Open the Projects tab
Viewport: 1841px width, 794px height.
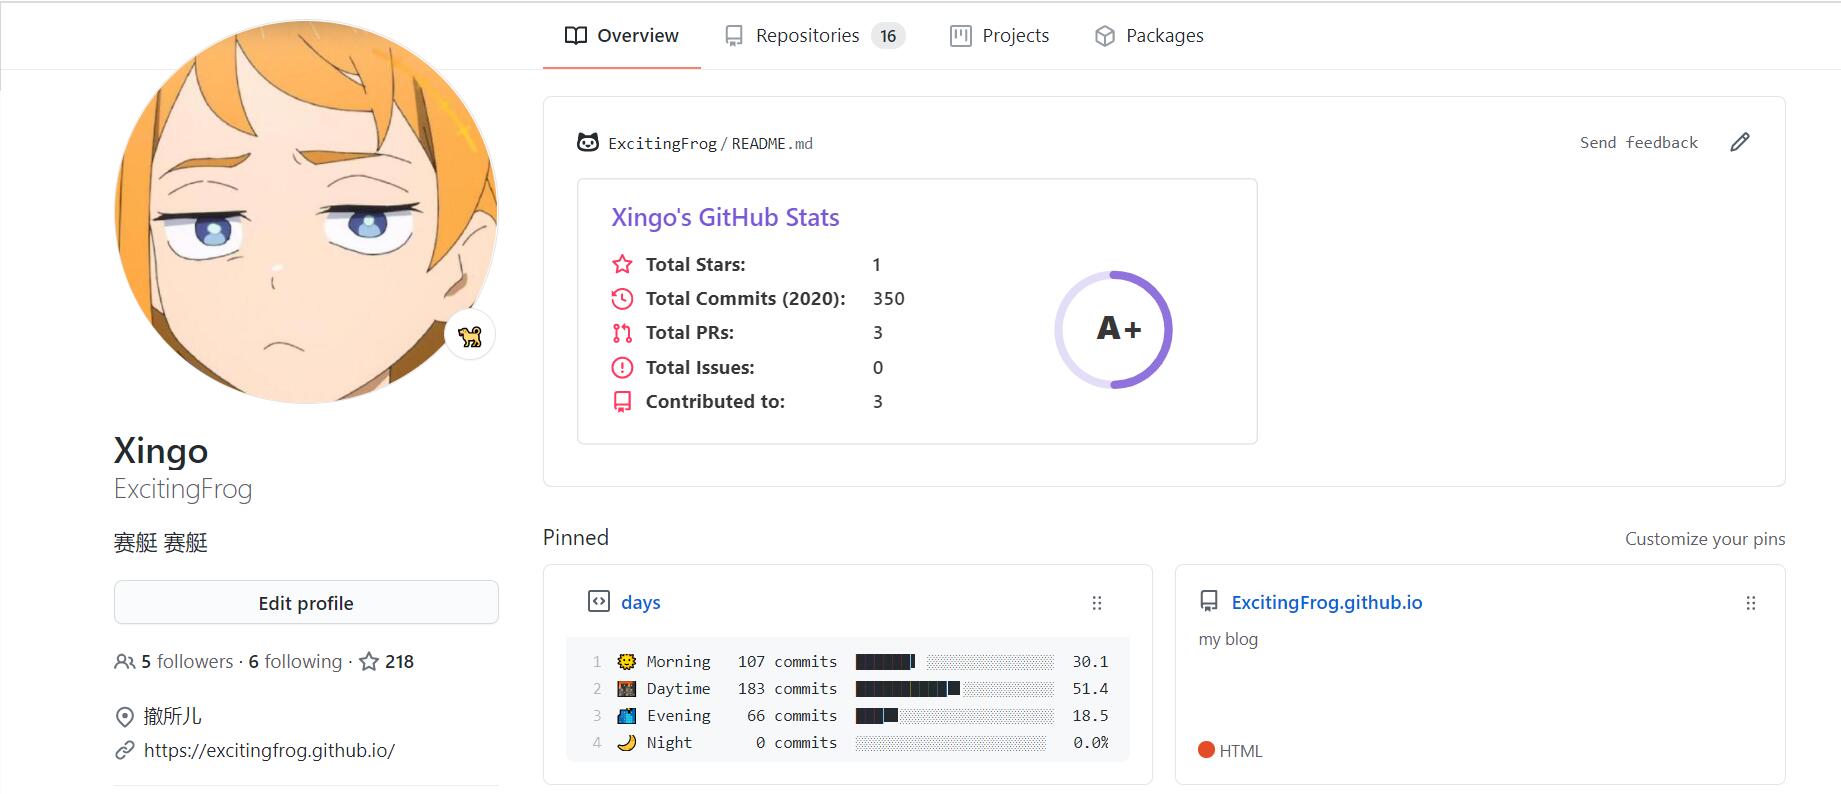[x=999, y=36]
